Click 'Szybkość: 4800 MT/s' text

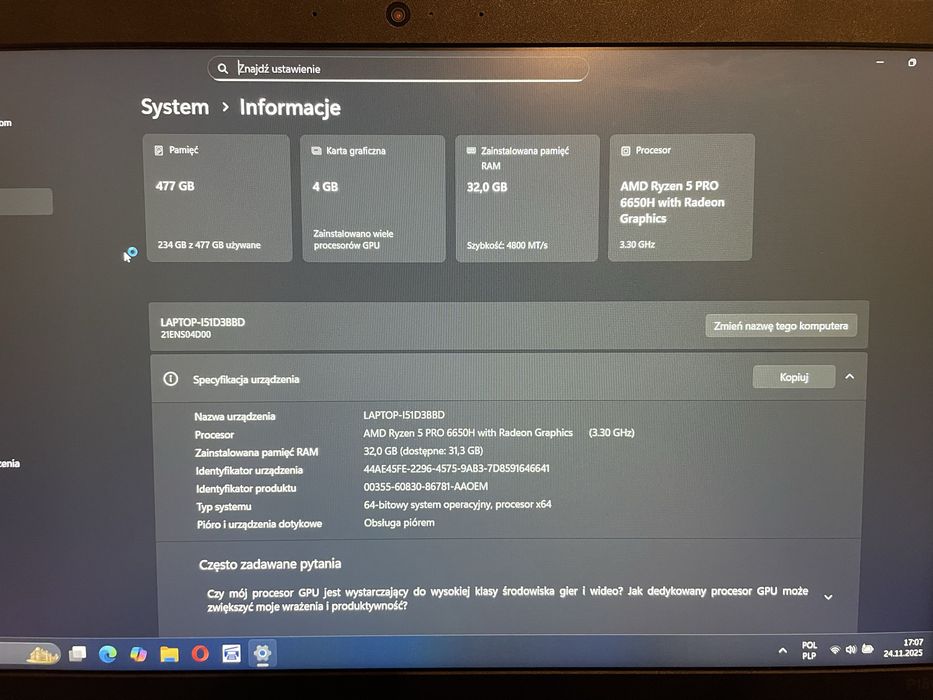pos(507,245)
